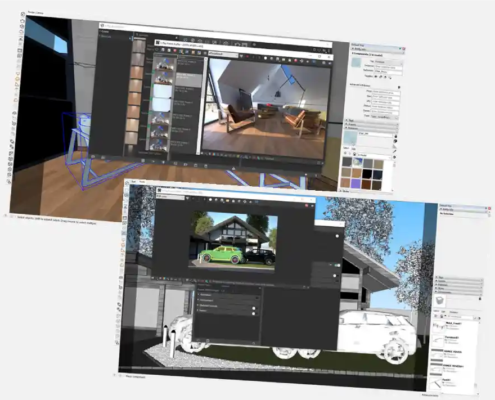Open the dropdown at top left of lower frame buffer

170,197
